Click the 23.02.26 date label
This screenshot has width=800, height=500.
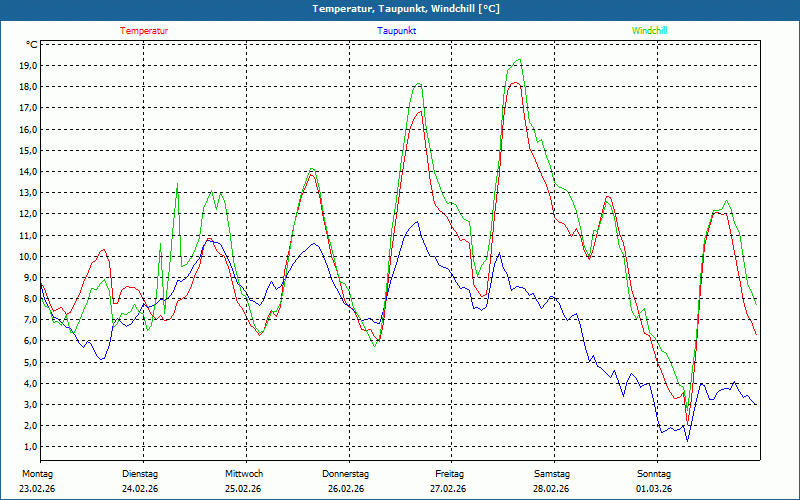point(37,489)
